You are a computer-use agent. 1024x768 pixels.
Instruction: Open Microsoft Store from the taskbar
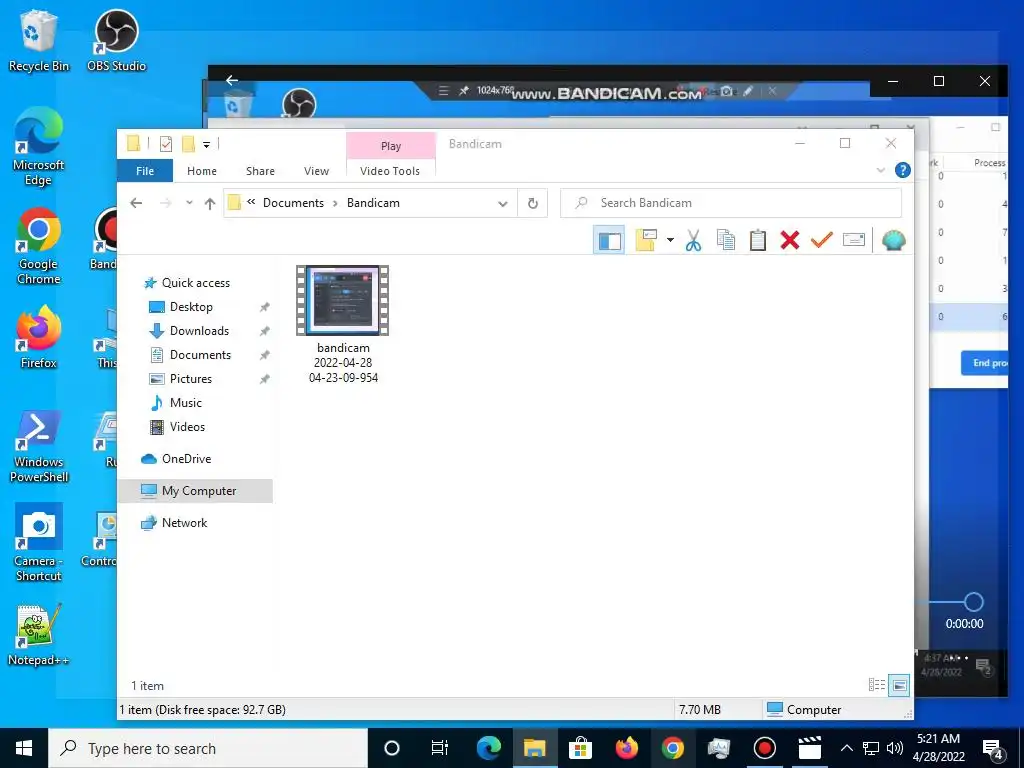pyautogui.click(x=580, y=748)
